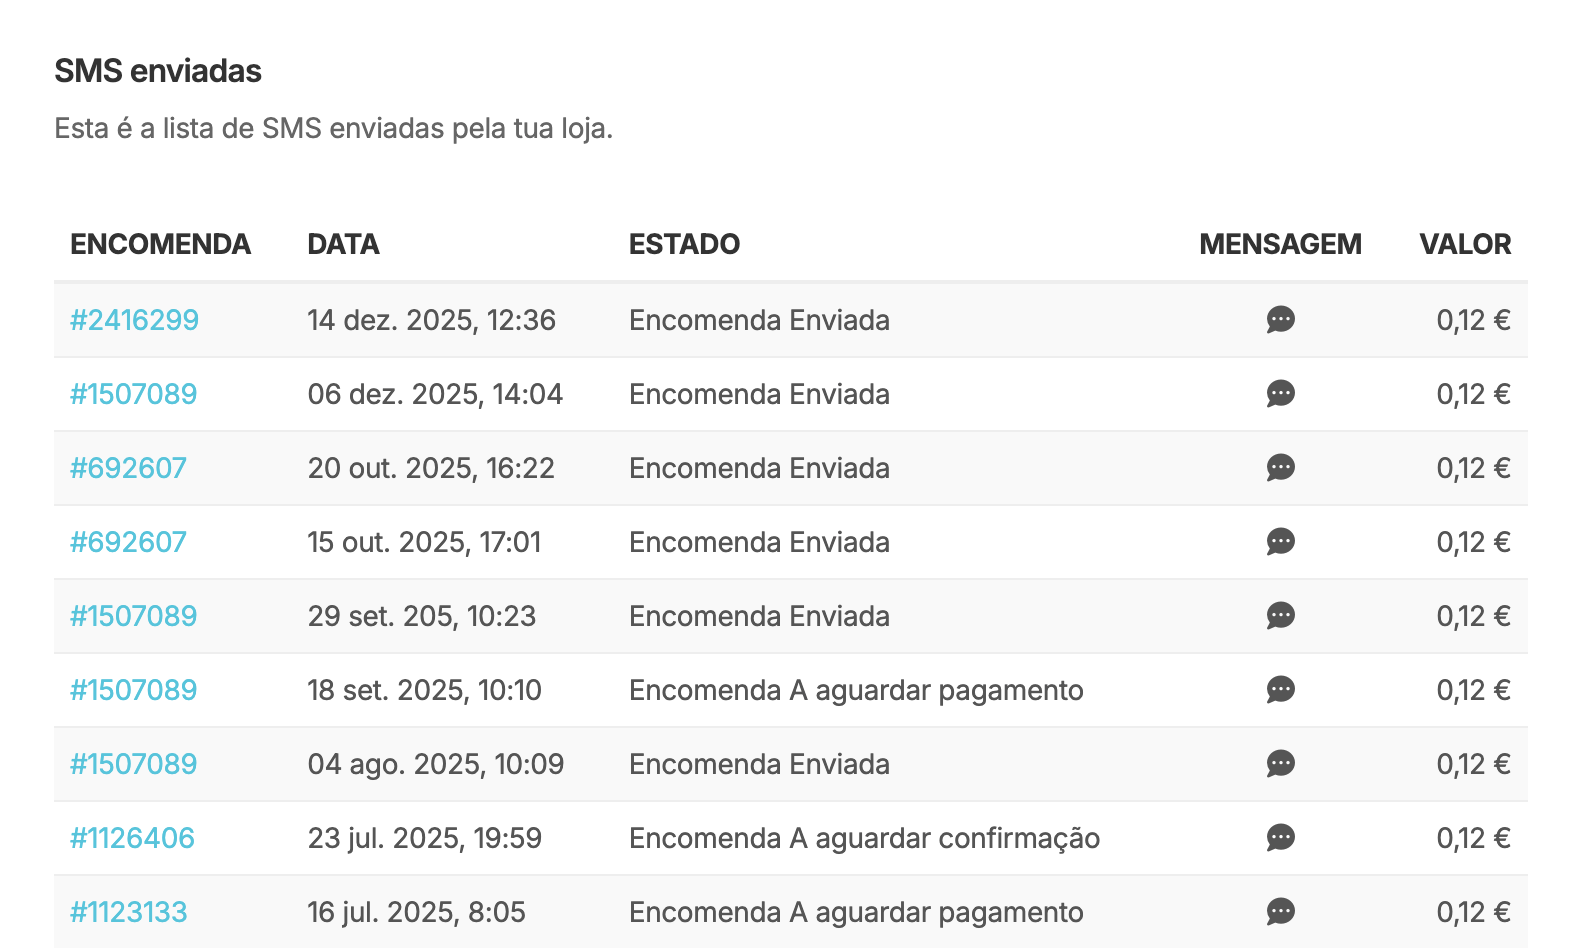Screen dimensions: 1580x948
Task: Open order #692607 dated 15 out. 2025
Action: pyautogui.click(x=128, y=542)
